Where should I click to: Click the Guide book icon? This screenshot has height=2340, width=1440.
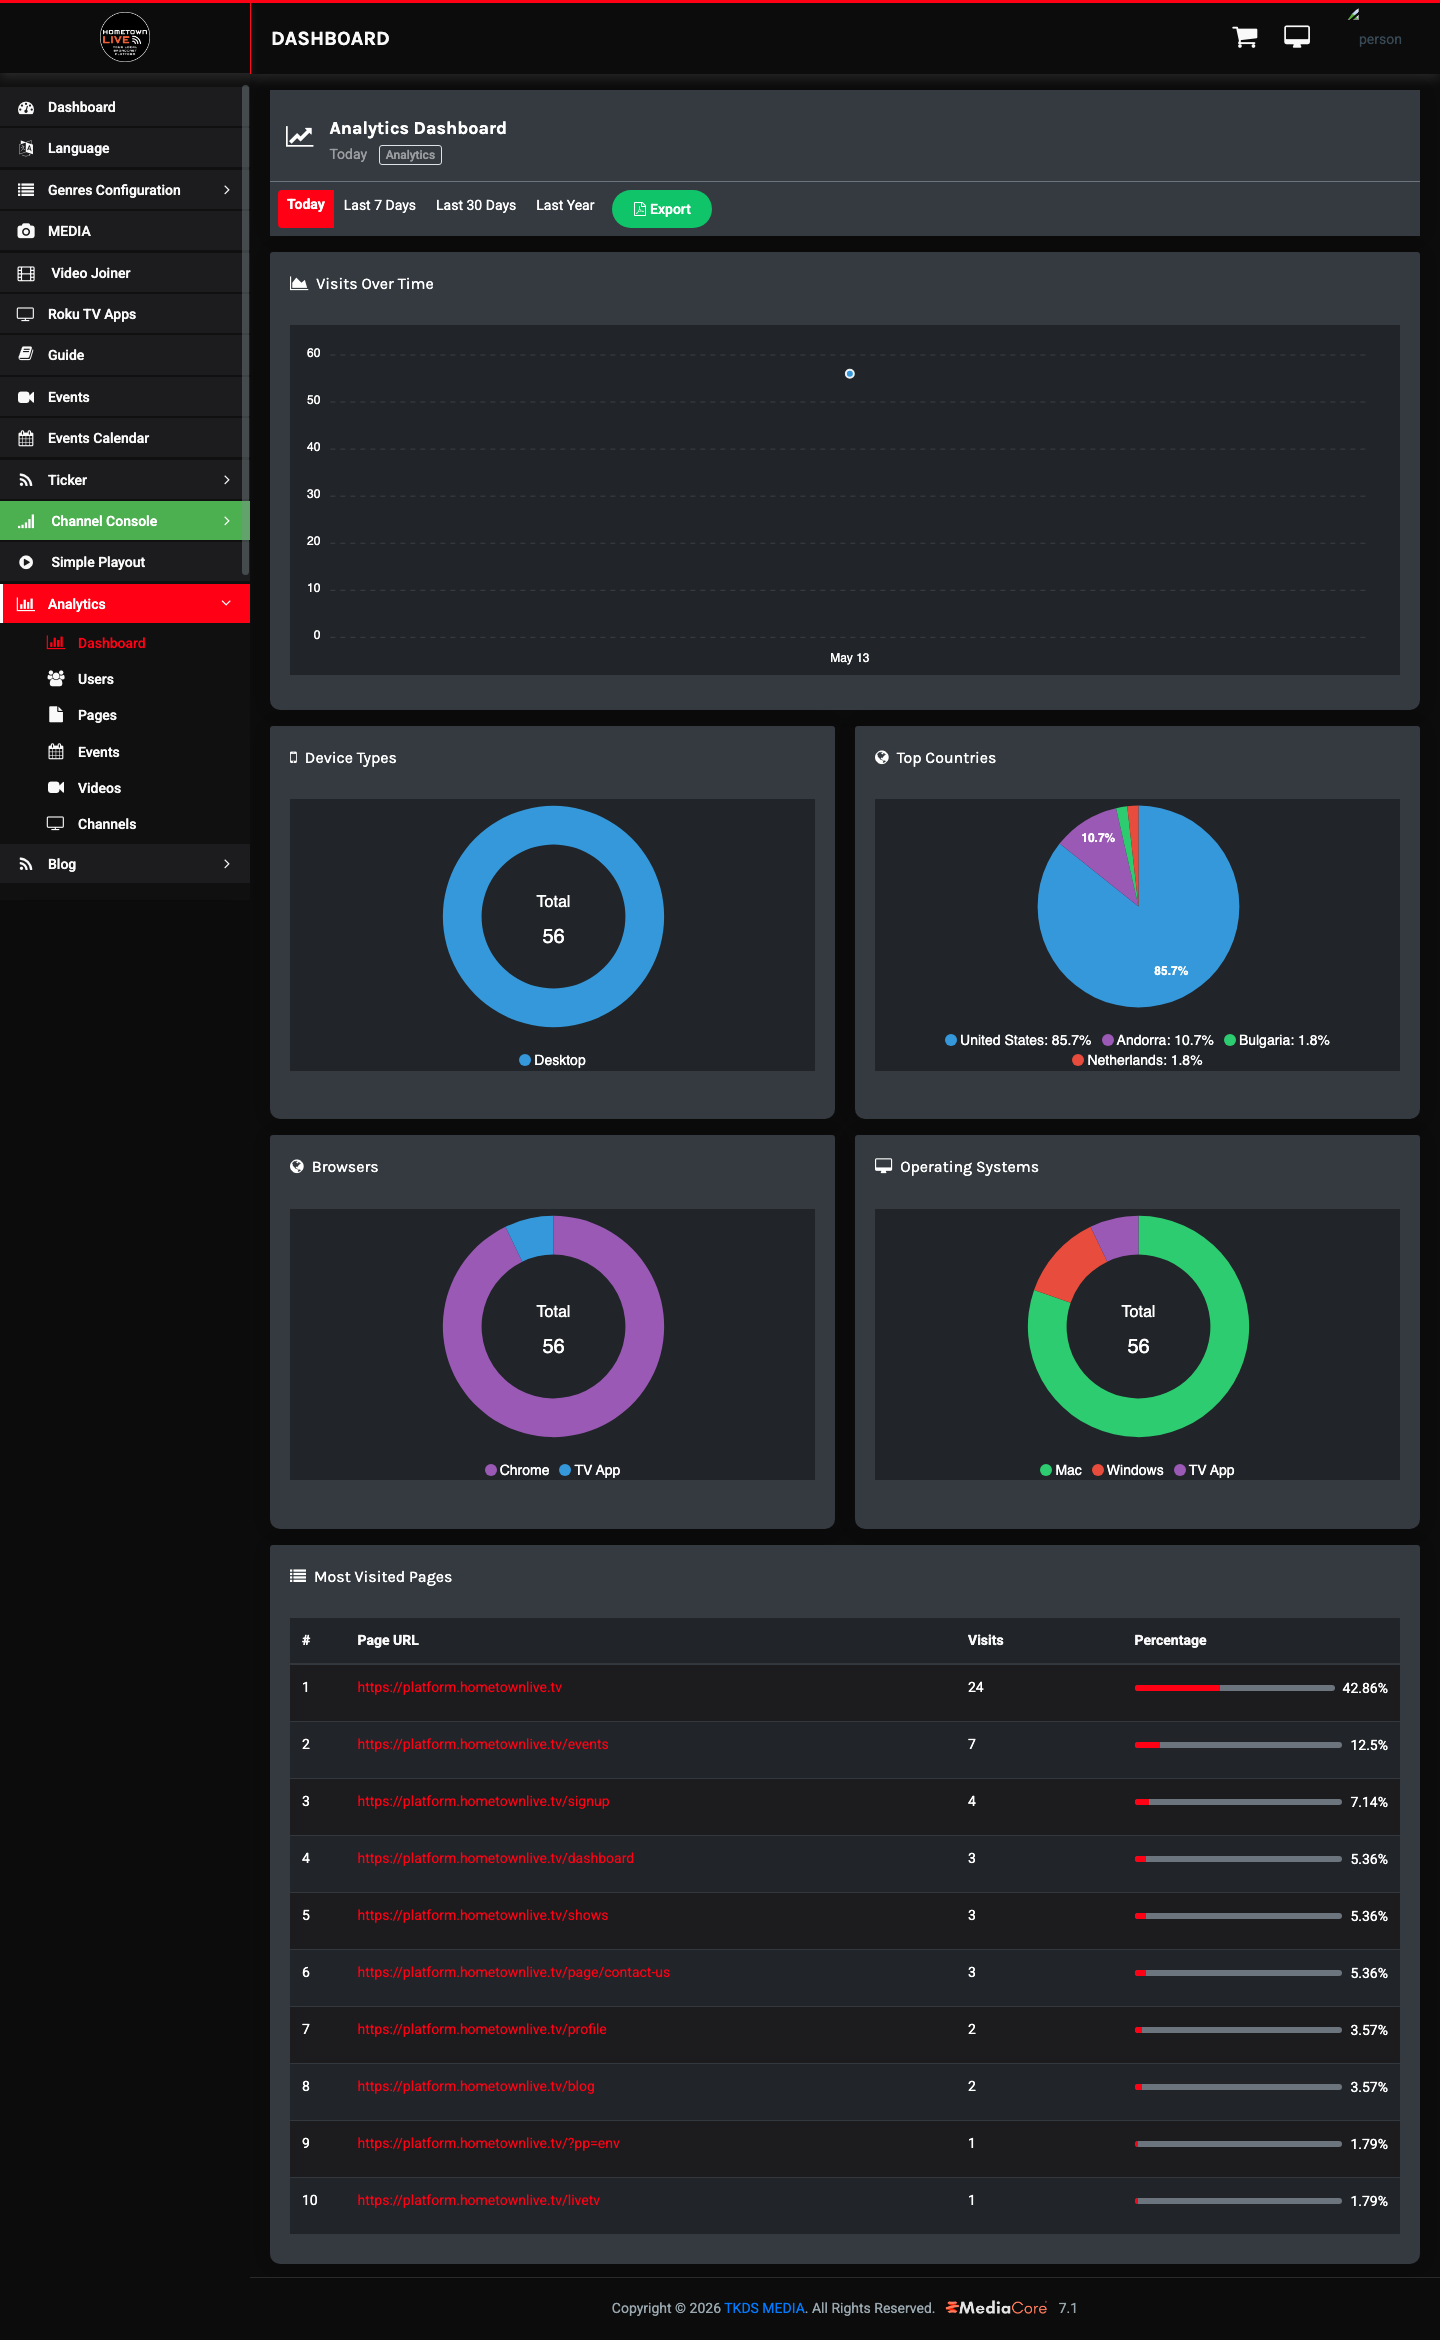pos(26,355)
